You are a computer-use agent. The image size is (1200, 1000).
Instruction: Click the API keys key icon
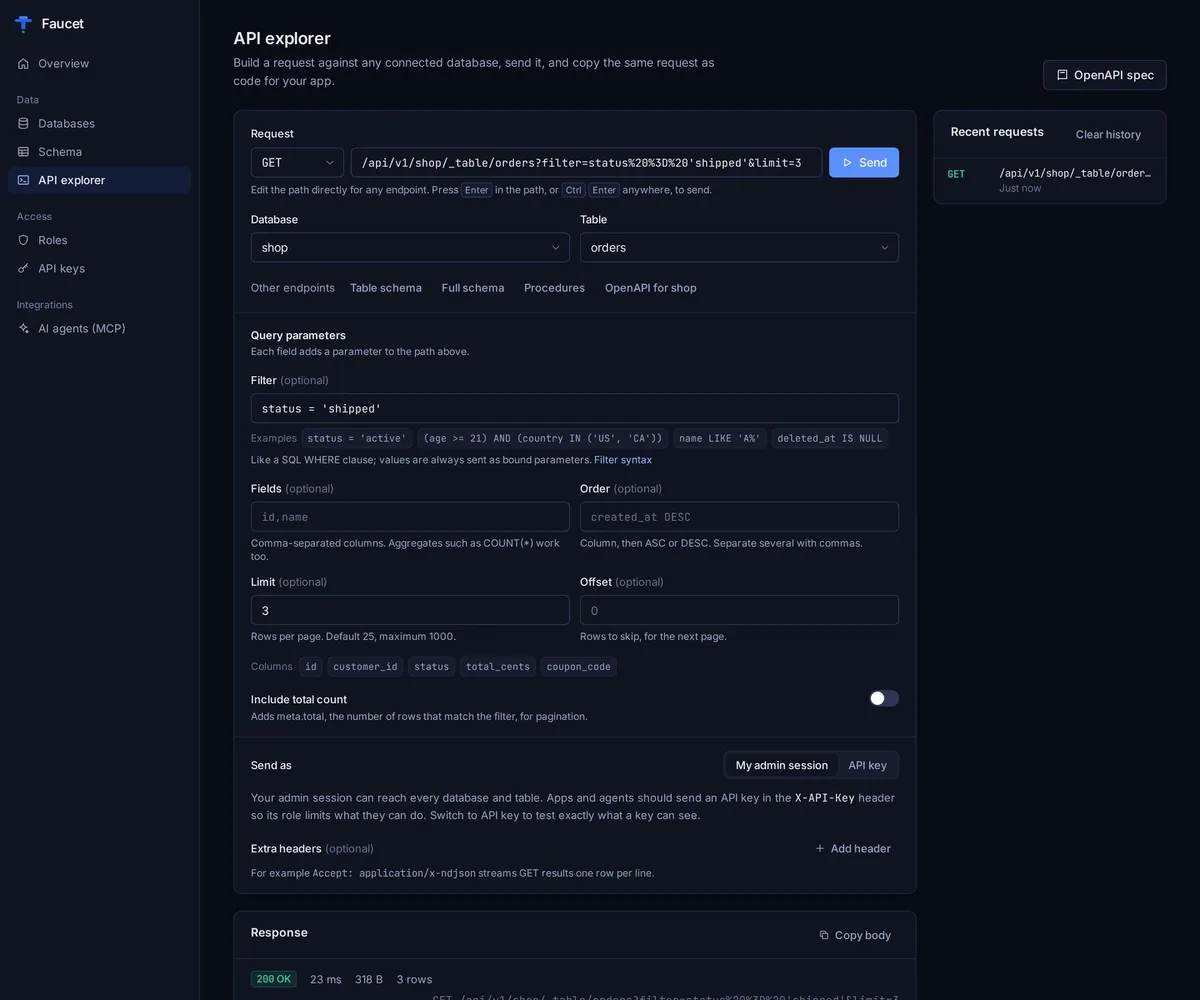tap(23, 268)
